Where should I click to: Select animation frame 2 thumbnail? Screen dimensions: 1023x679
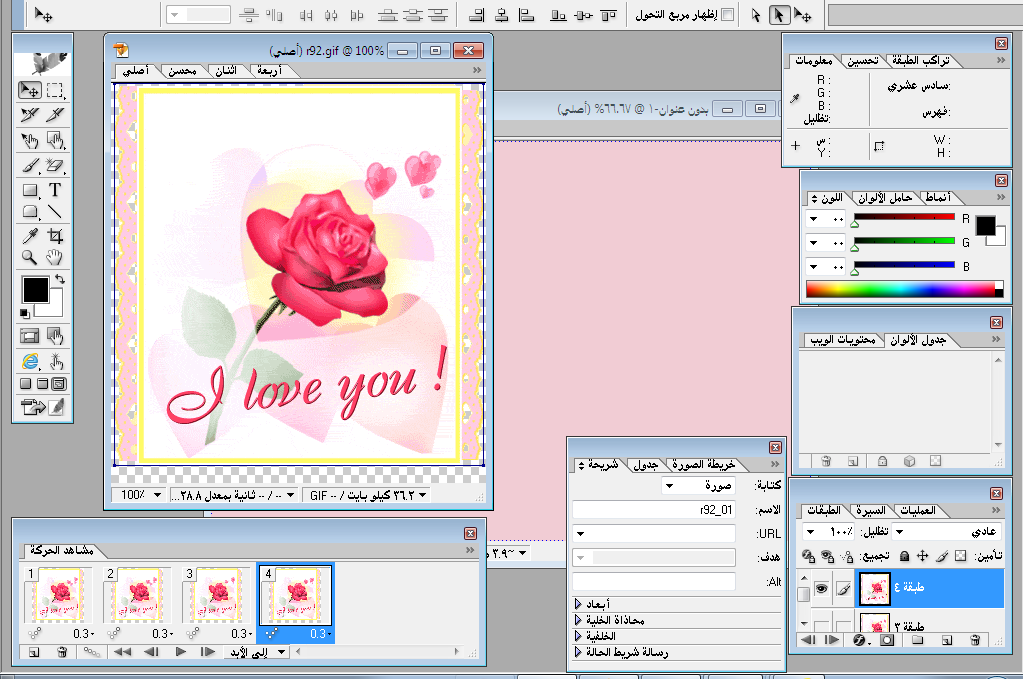[137, 595]
